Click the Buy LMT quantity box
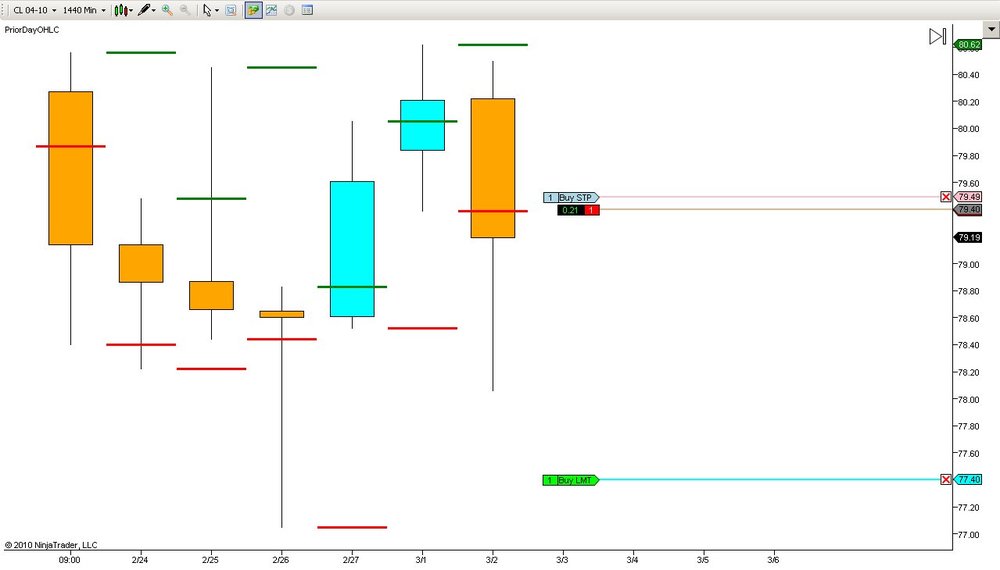The image size is (1000, 570). 550,480
